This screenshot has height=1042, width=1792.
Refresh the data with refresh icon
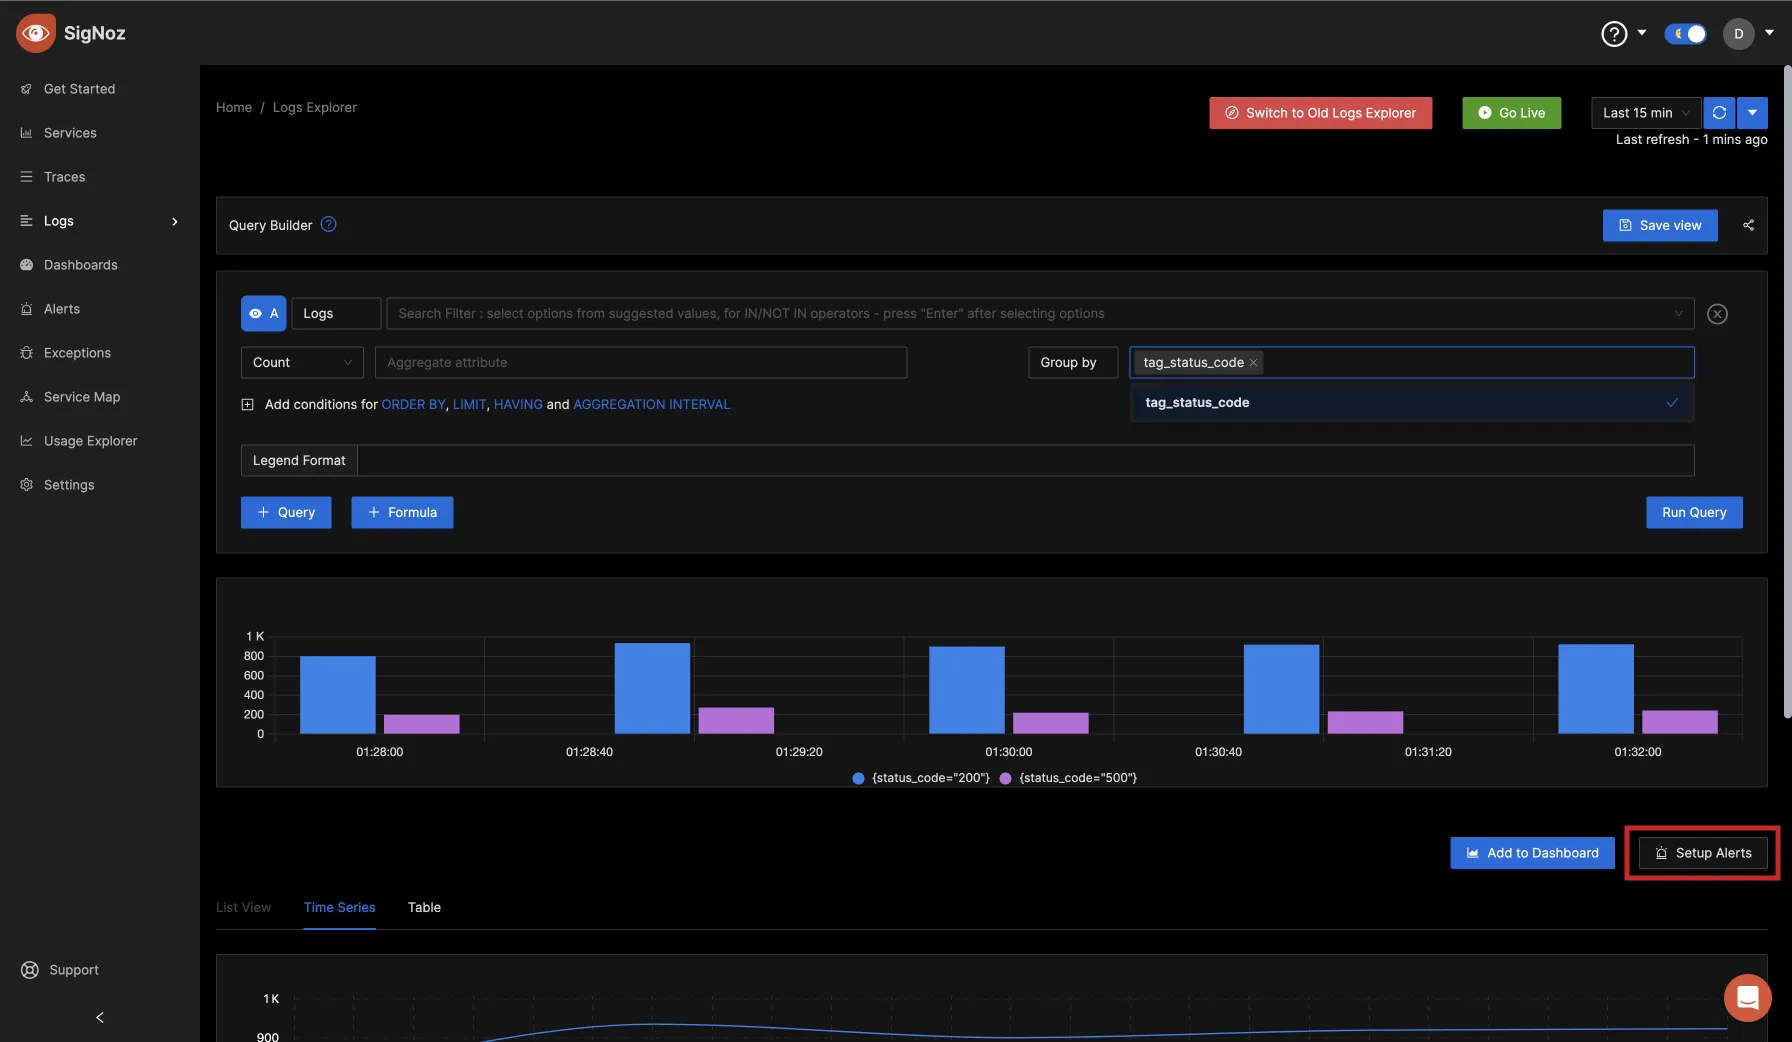(x=1719, y=113)
